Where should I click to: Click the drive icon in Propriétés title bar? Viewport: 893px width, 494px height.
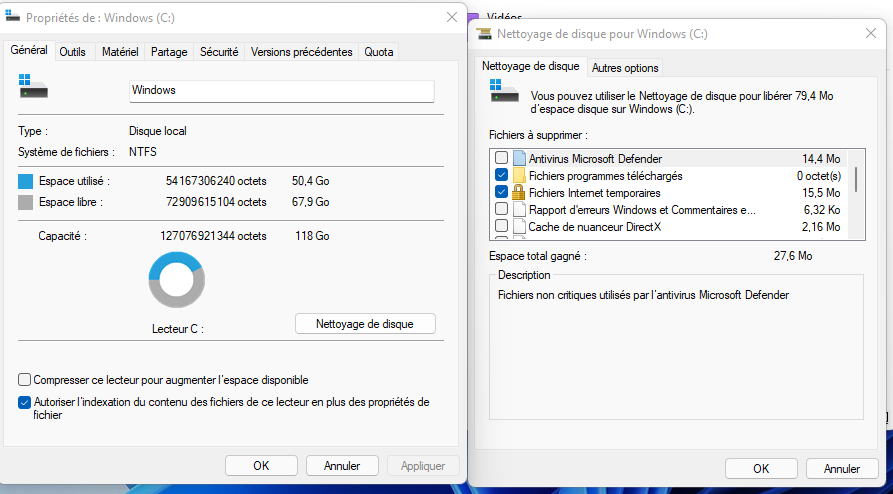coord(13,16)
